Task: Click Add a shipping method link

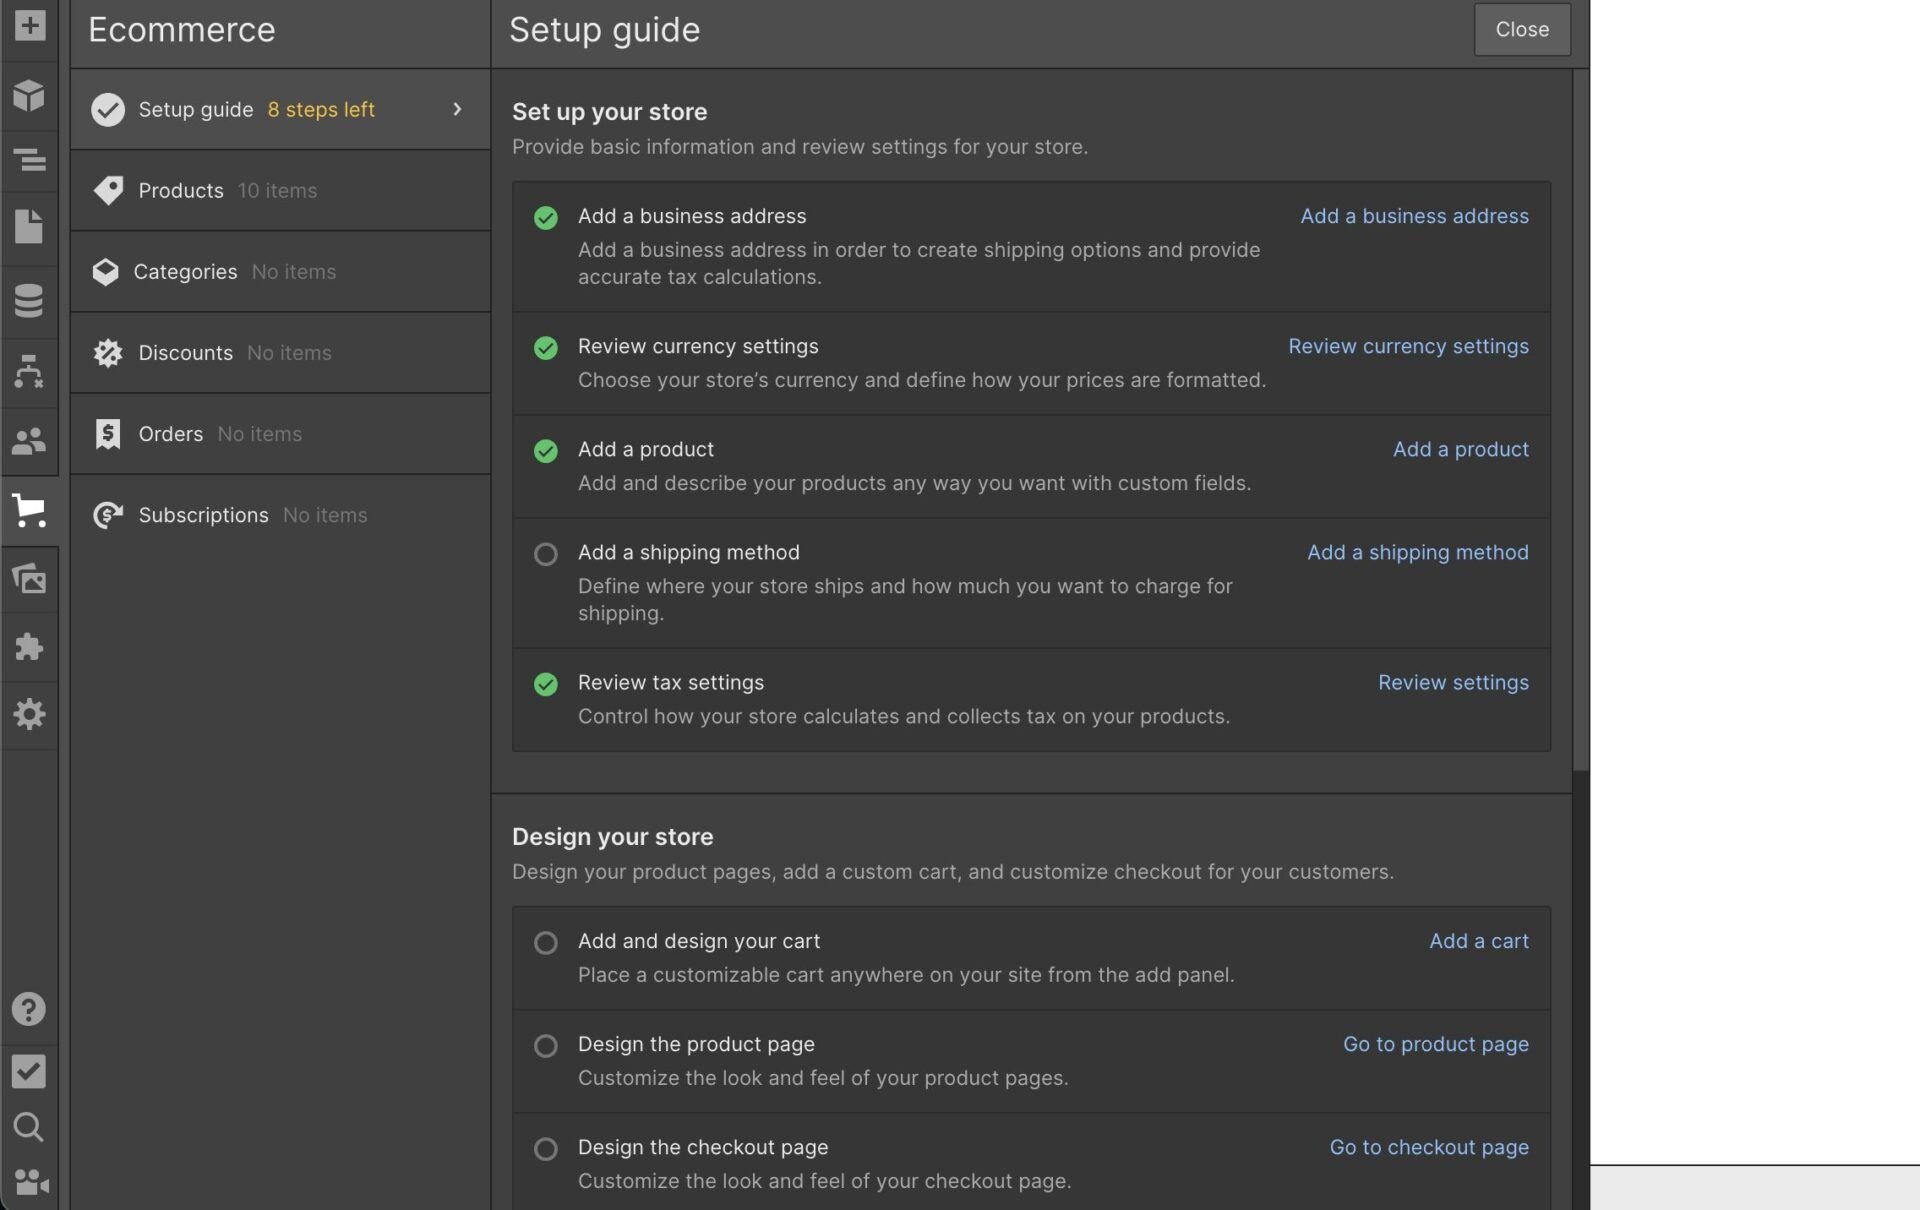Action: pos(1417,553)
